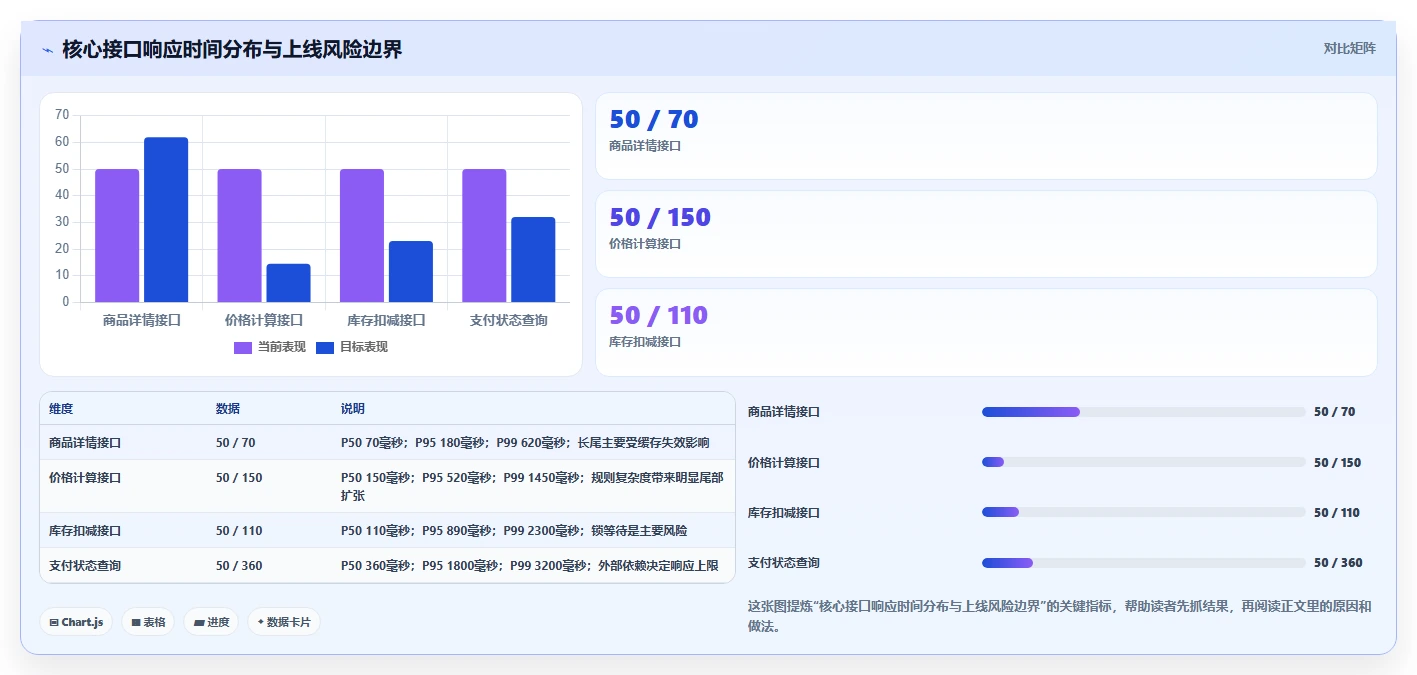This screenshot has height=675, width=1417.
Task: Open the 50 / 70 商品详情接口 card
Action: (986, 136)
